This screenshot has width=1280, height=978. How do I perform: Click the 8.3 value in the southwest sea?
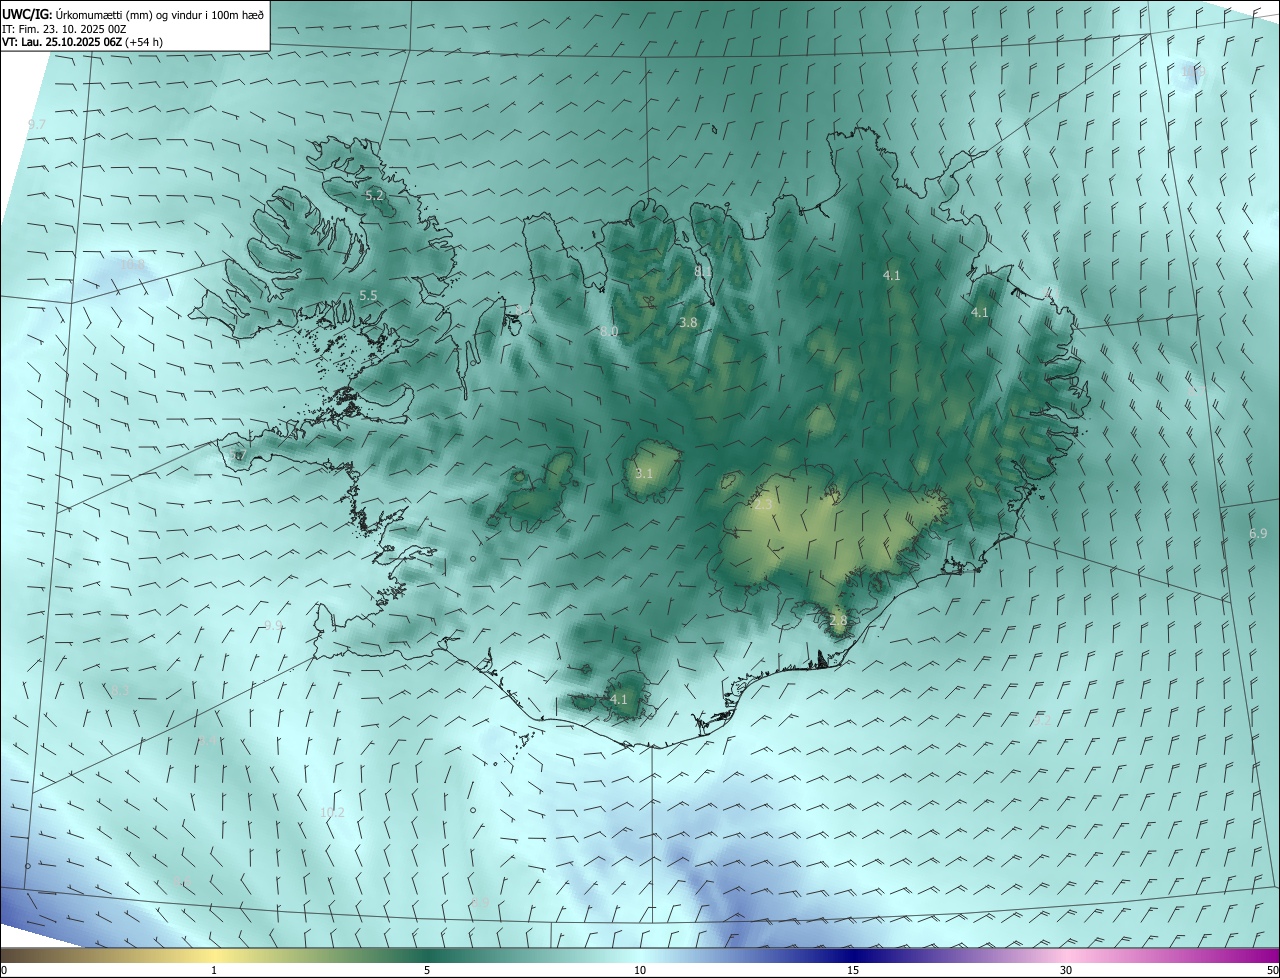(120, 690)
